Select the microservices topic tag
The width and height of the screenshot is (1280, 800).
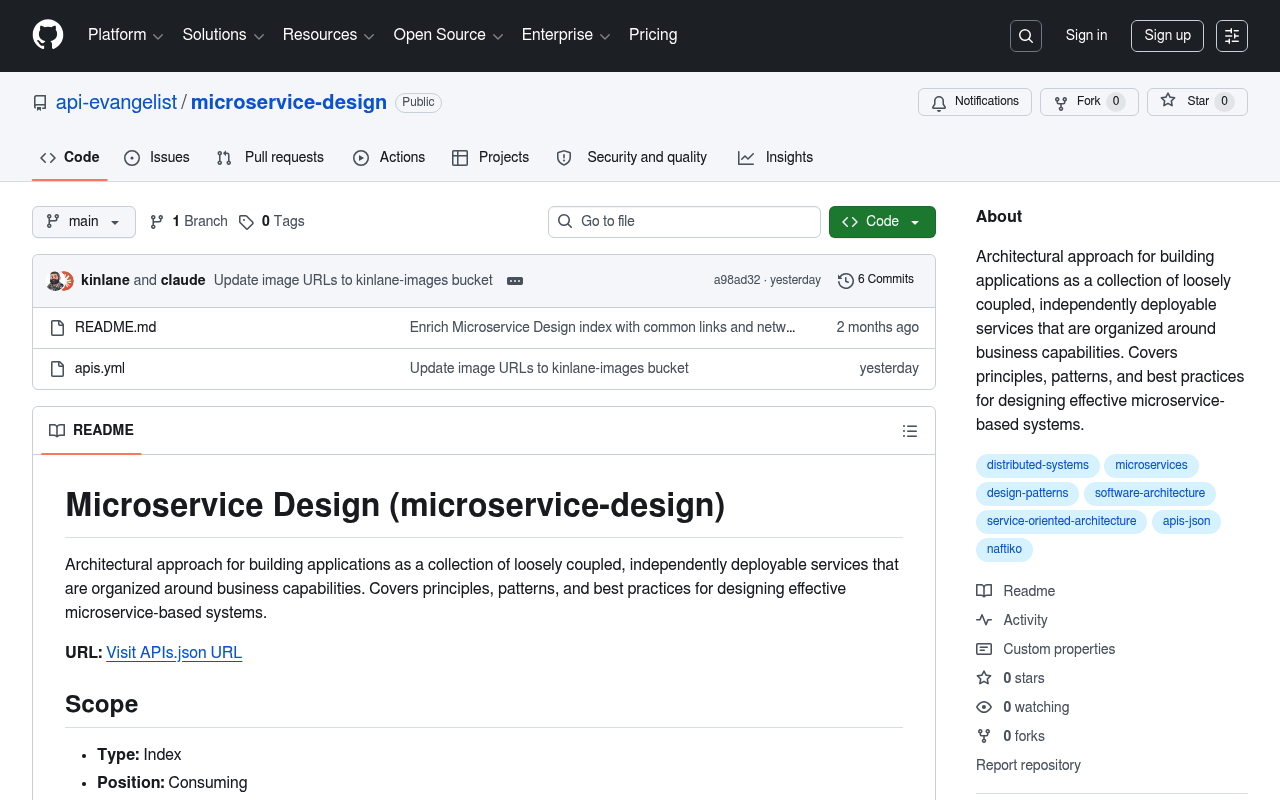click(x=1151, y=466)
